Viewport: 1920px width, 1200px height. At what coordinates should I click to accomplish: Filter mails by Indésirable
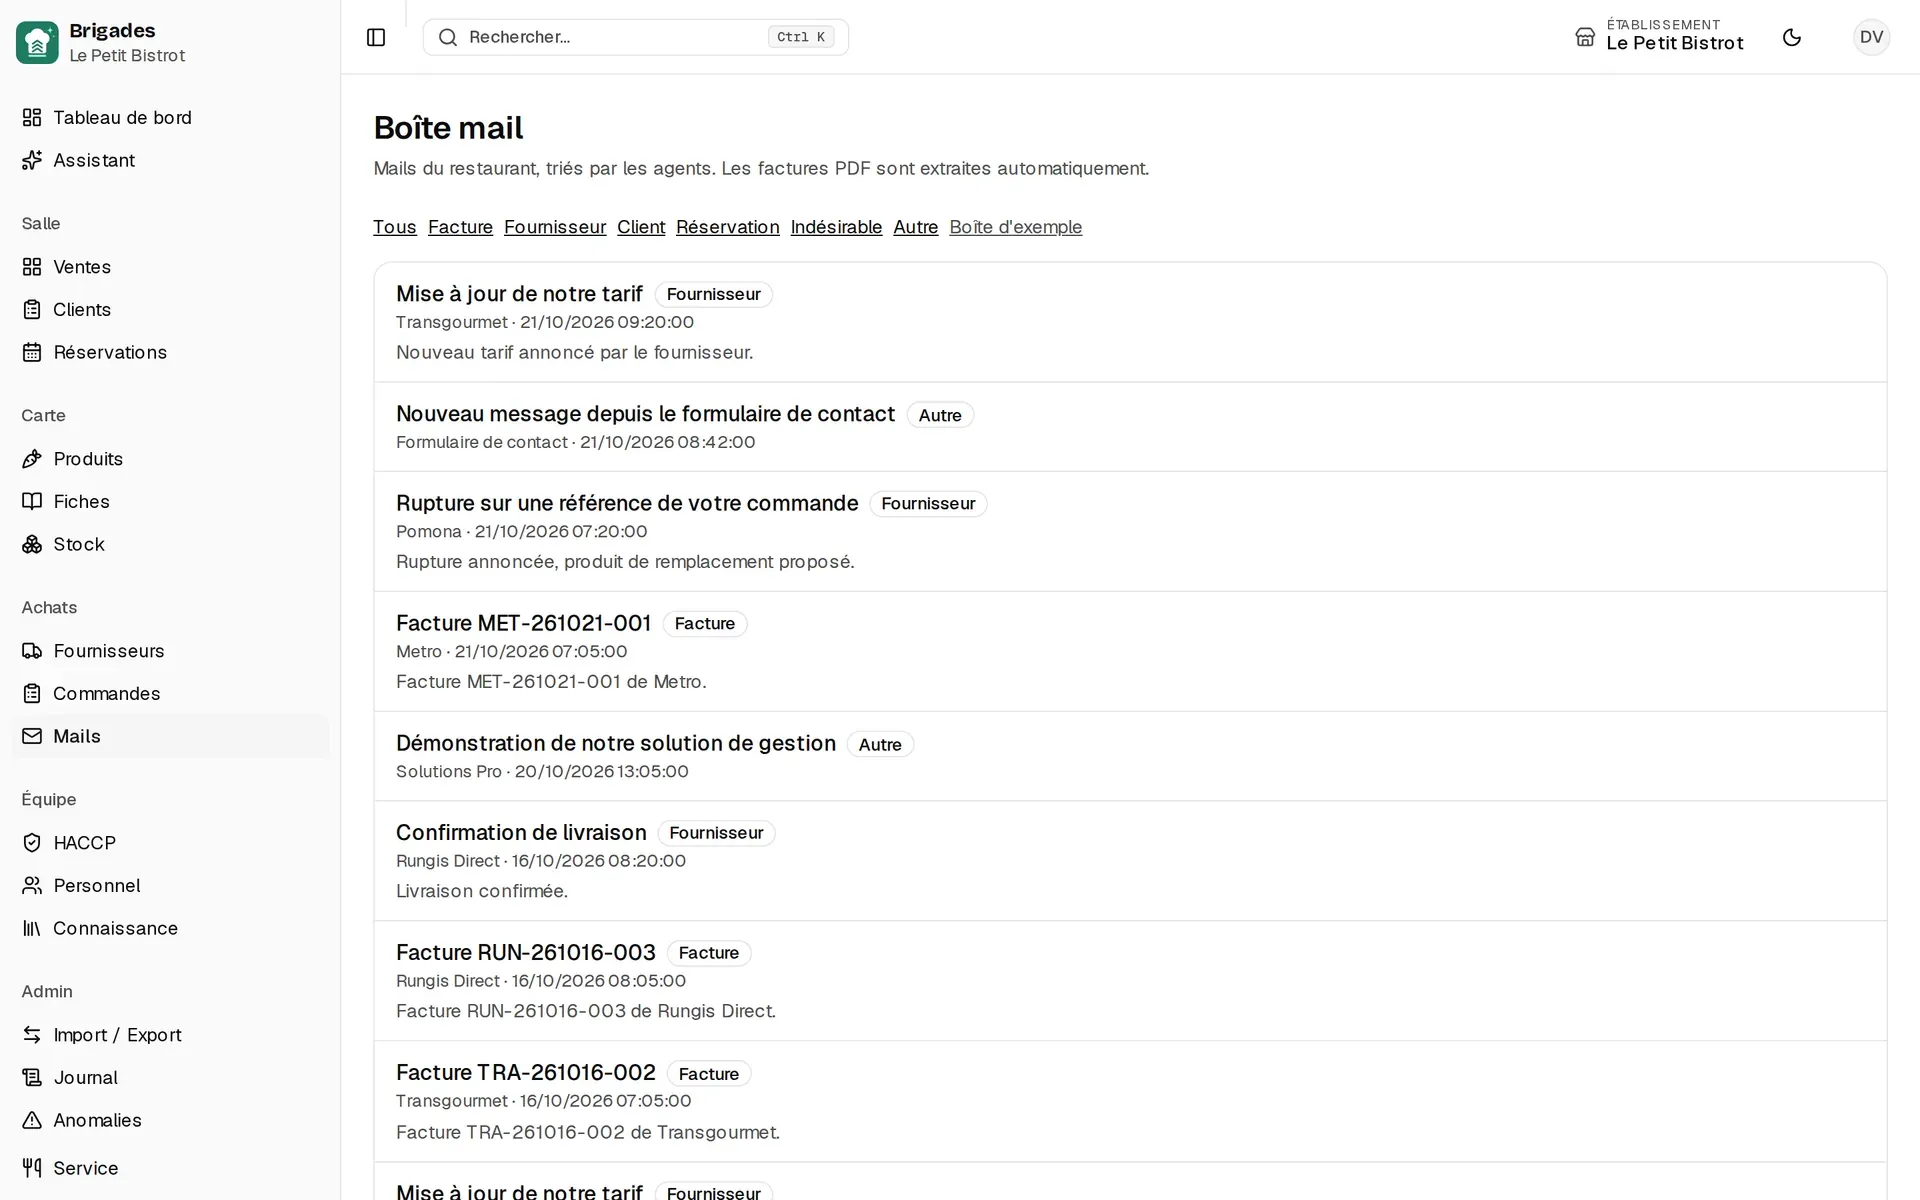[836, 227]
